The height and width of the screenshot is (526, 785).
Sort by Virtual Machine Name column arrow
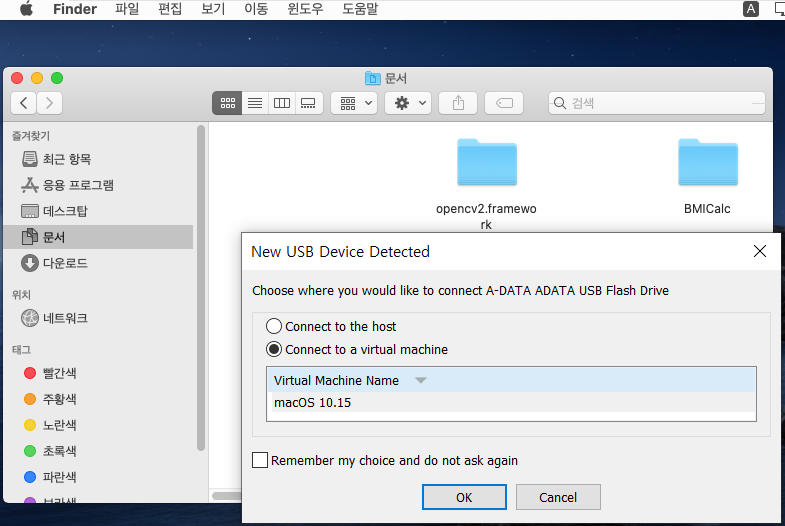pyautogui.click(x=421, y=381)
